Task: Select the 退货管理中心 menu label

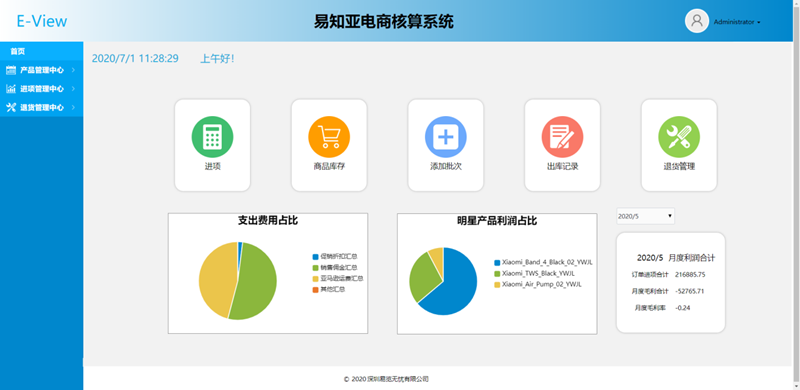Action: 42,107
